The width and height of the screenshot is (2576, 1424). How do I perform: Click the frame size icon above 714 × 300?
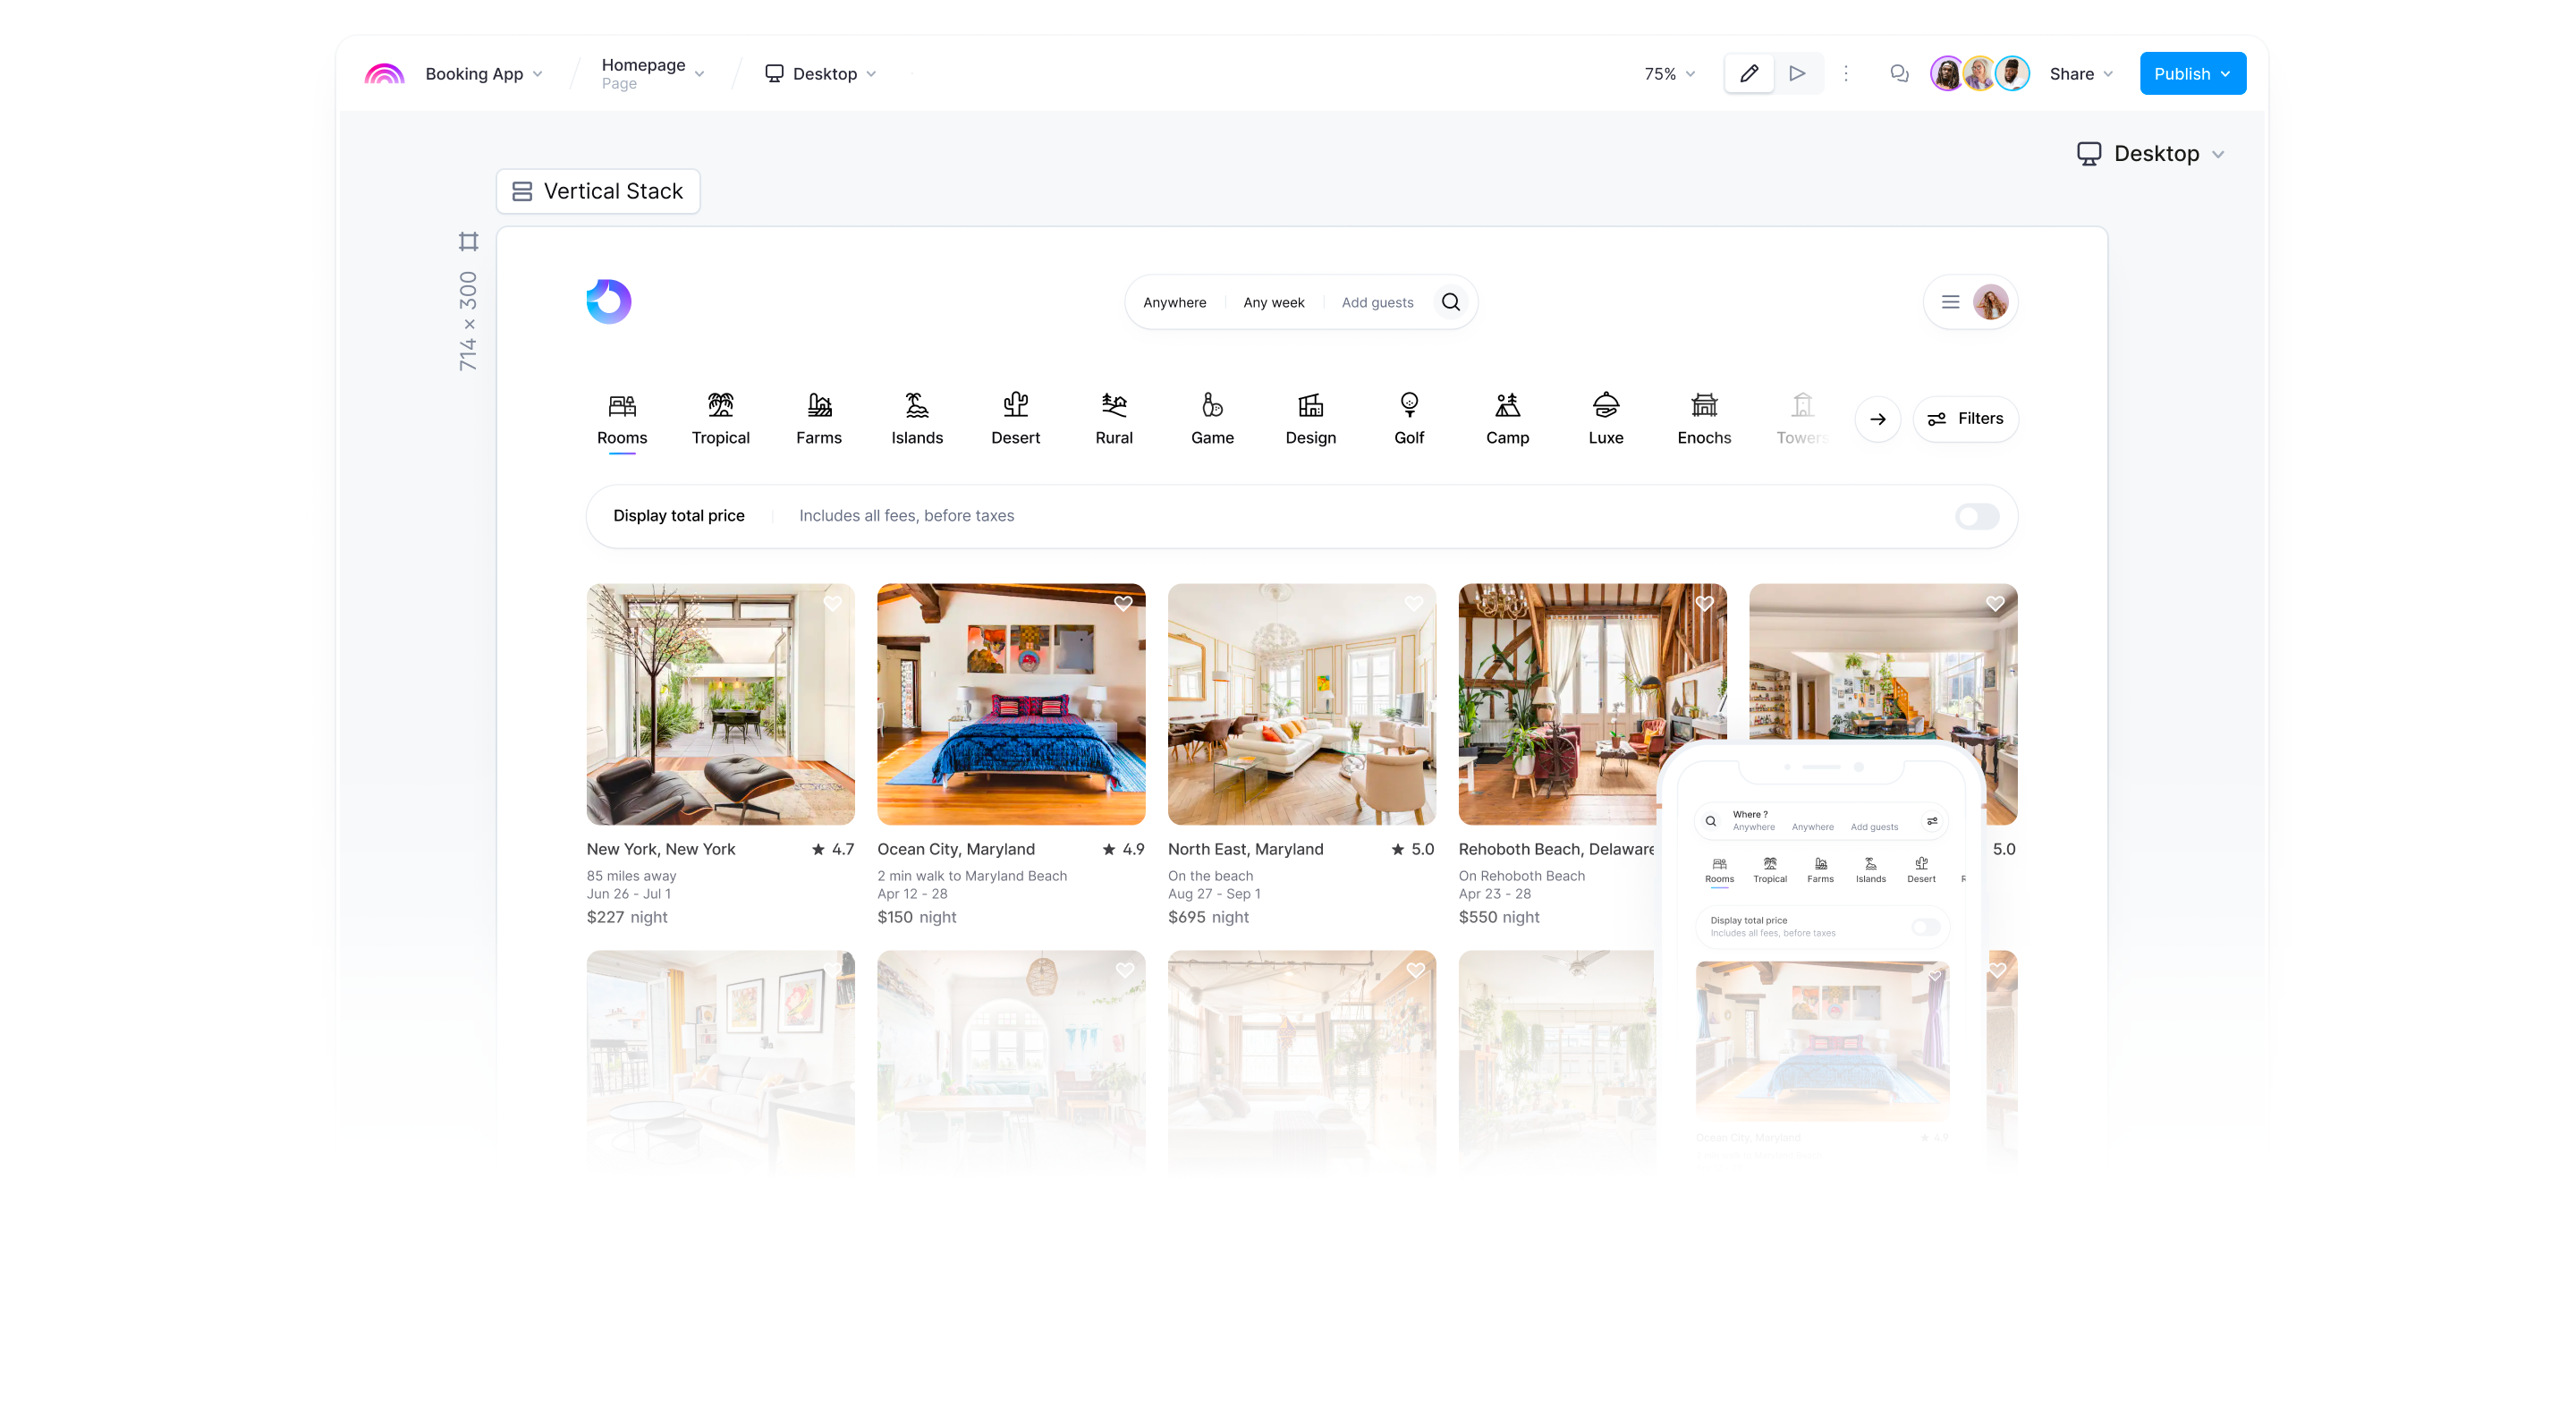click(x=468, y=241)
